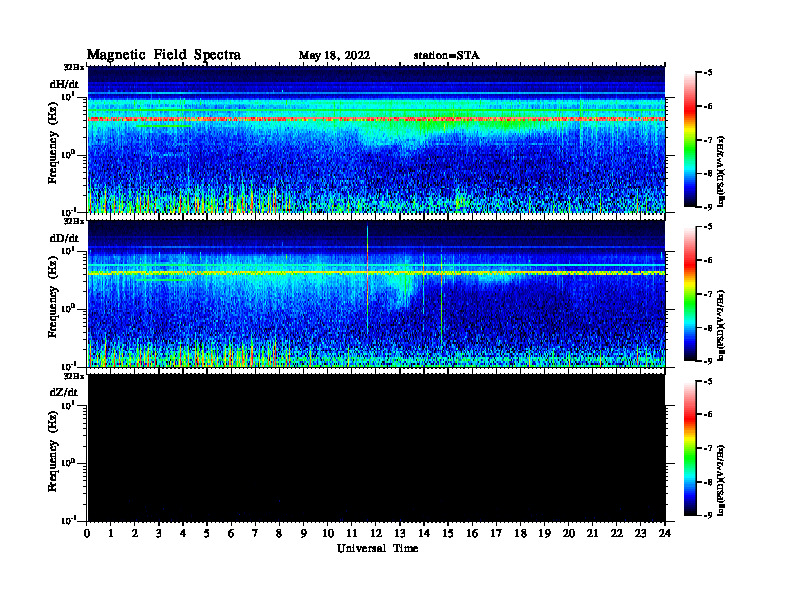The image size is (792, 612).
Task: Click the '-5' tick on the dH/dt color bar
Action: [x=708, y=73]
